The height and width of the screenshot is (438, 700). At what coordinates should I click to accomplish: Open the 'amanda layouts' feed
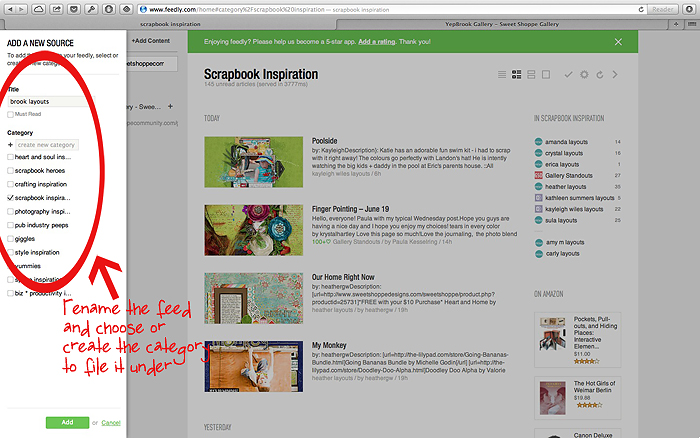pyautogui.click(x=566, y=142)
